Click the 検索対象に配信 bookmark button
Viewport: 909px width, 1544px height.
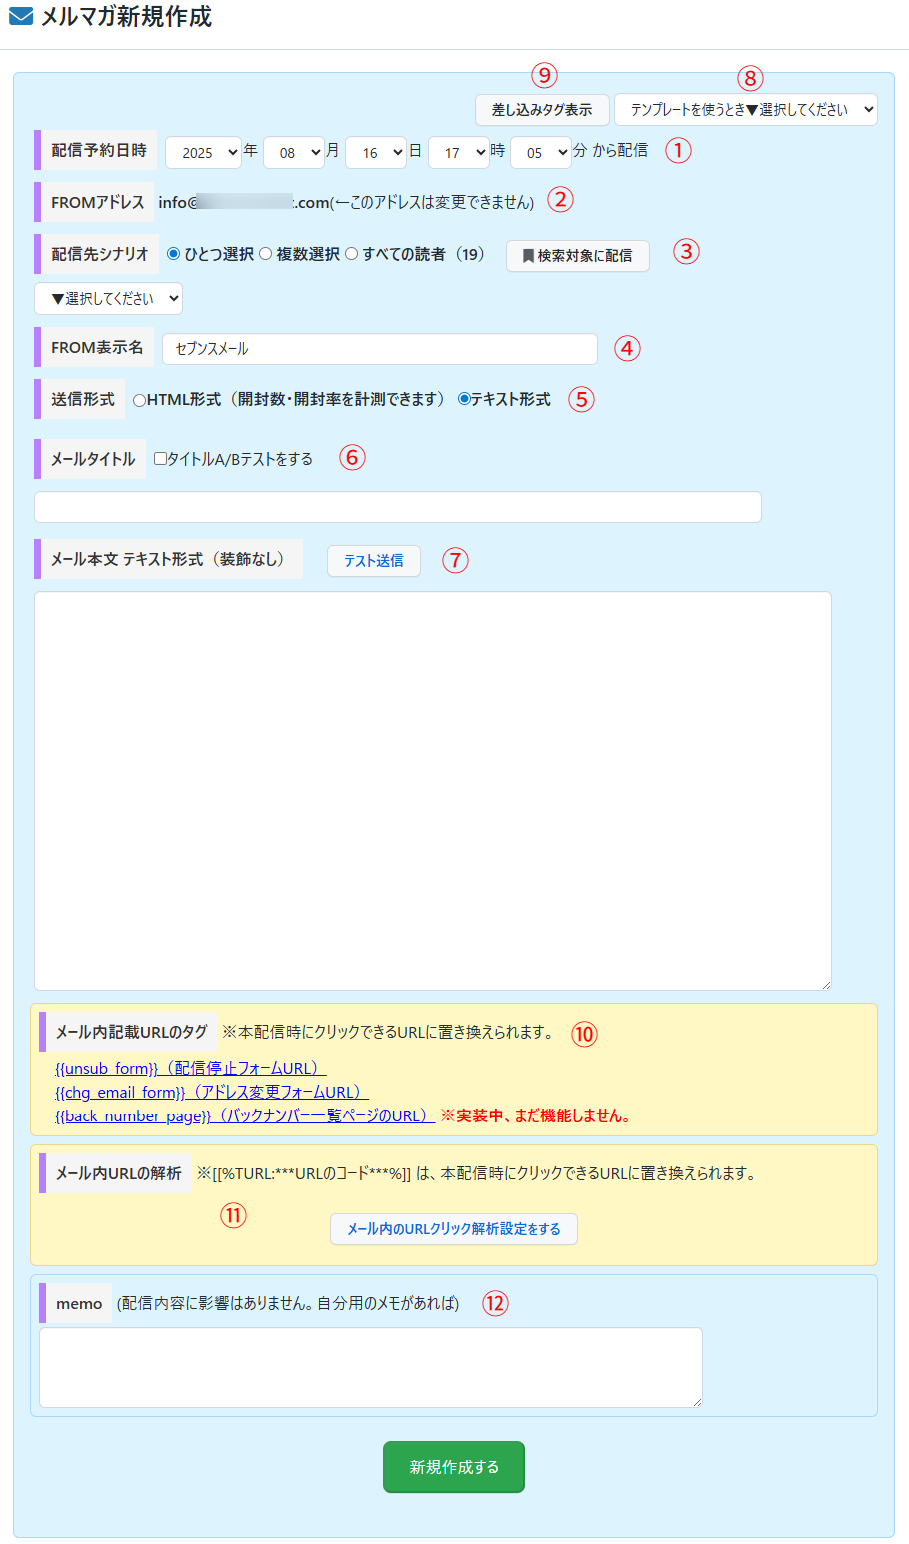[x=577, y=256]
